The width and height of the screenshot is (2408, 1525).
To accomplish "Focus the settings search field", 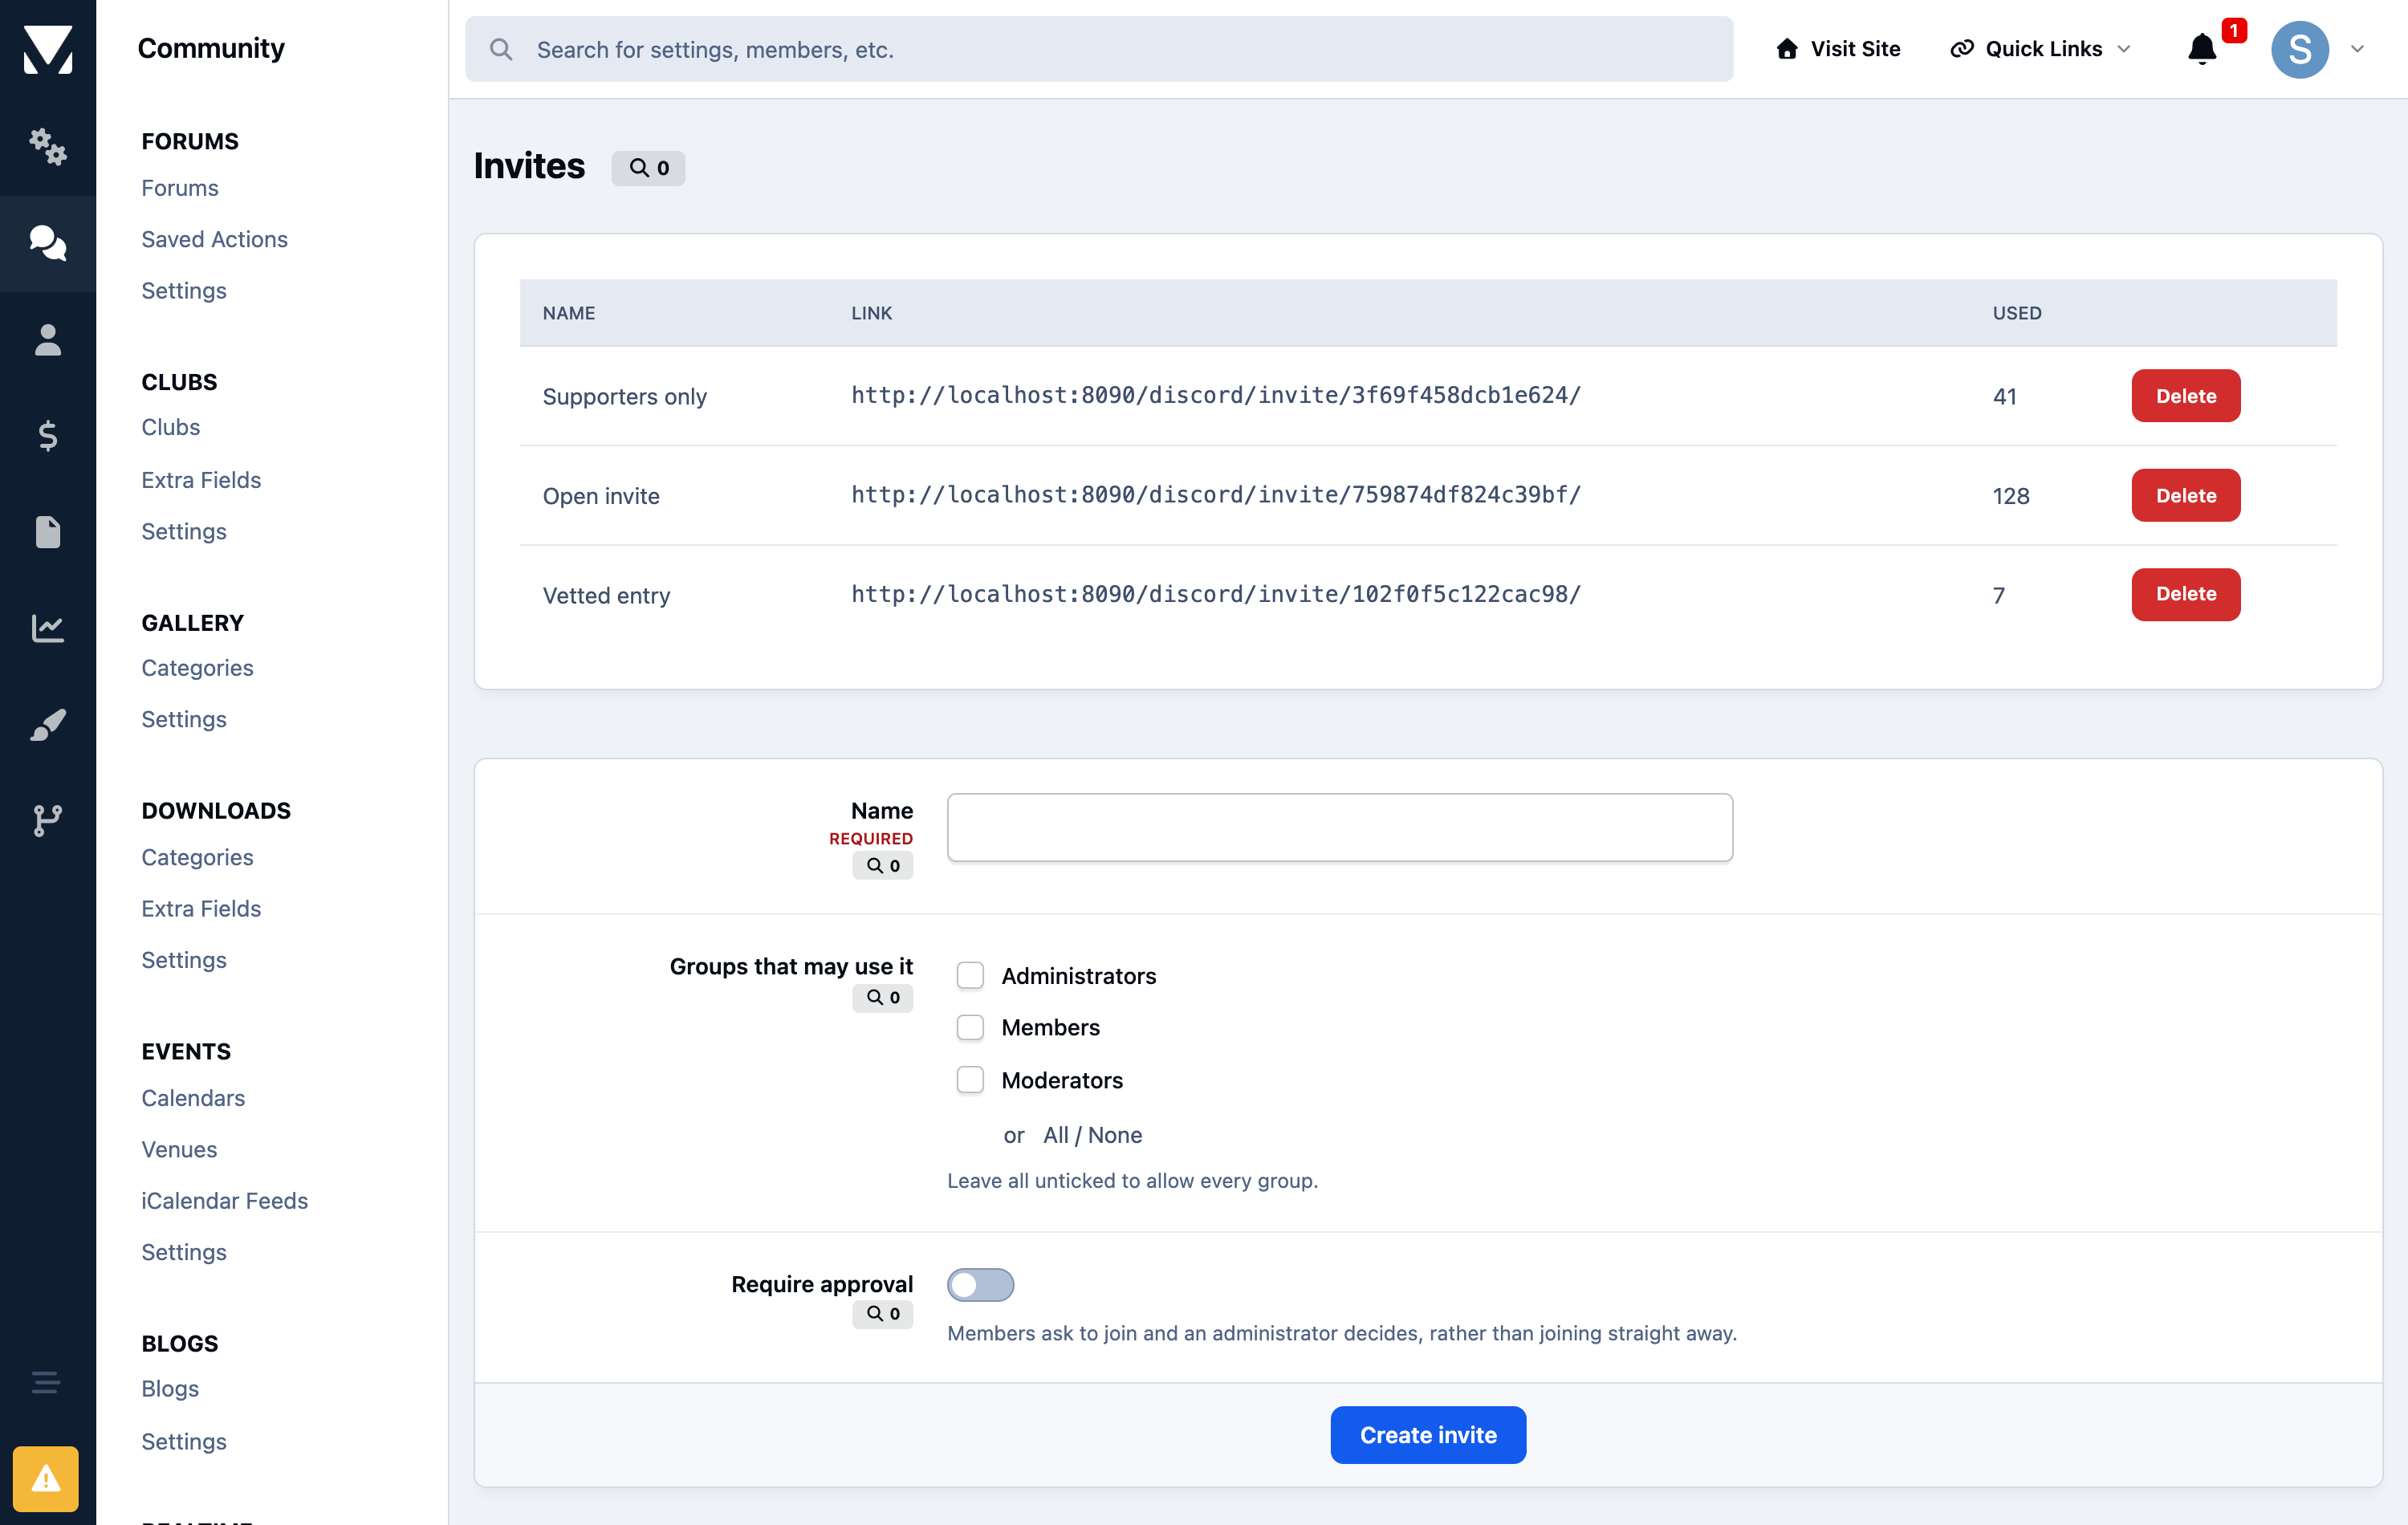I will coord(1099,49).
